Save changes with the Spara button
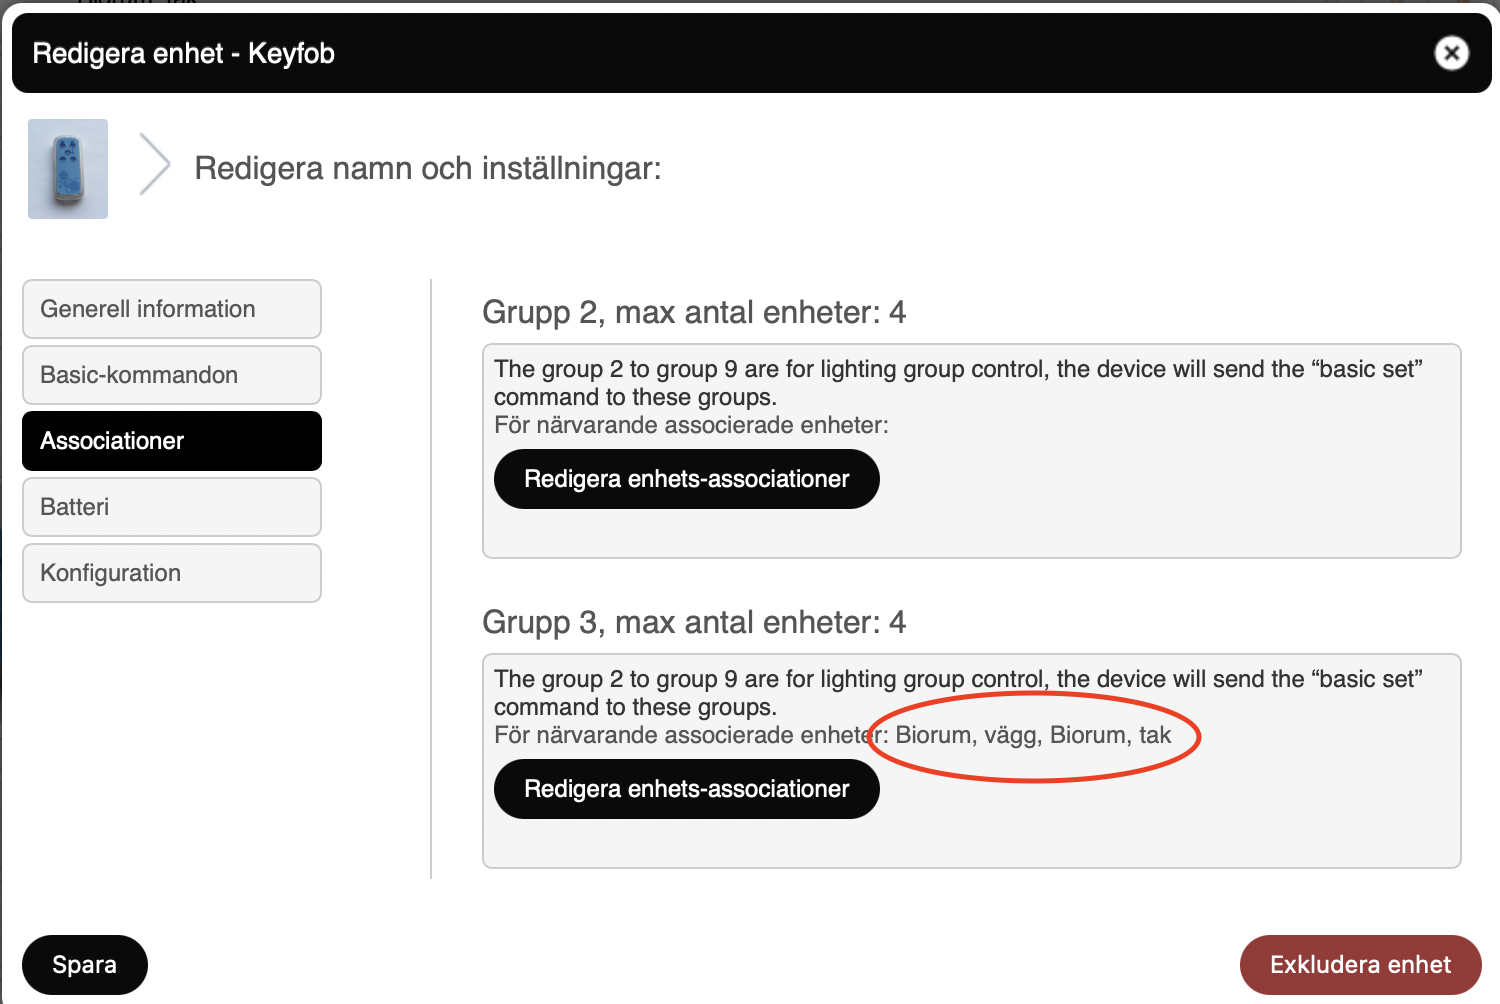Screen dimensions: 1500x1004 [85, 965]
